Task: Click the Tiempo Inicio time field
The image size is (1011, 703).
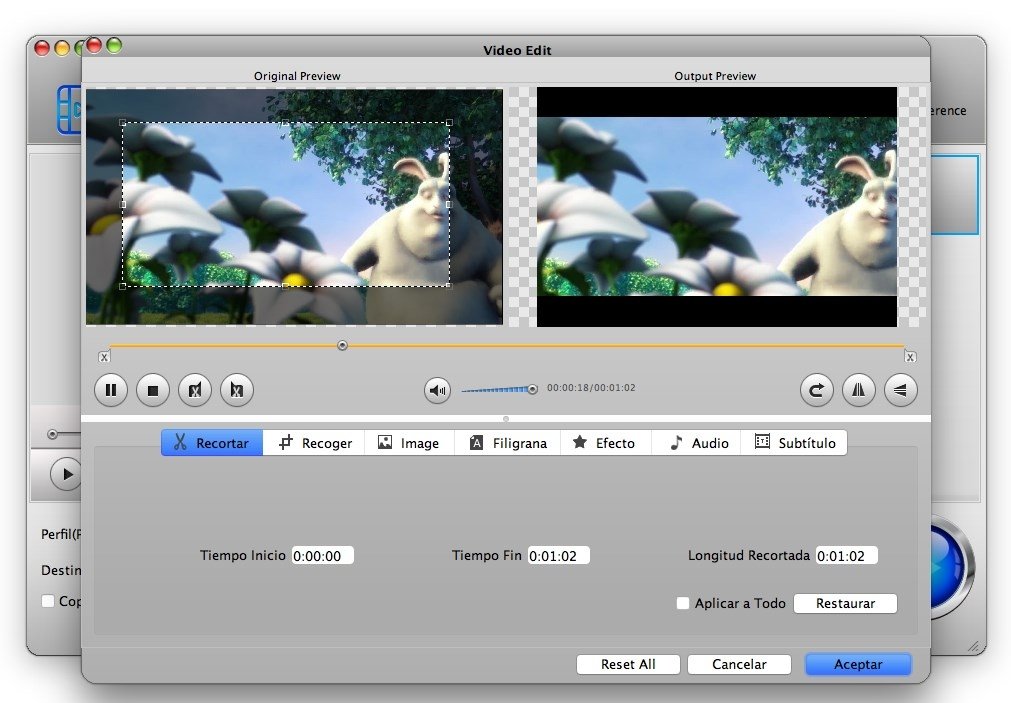Action: point(322,556)
